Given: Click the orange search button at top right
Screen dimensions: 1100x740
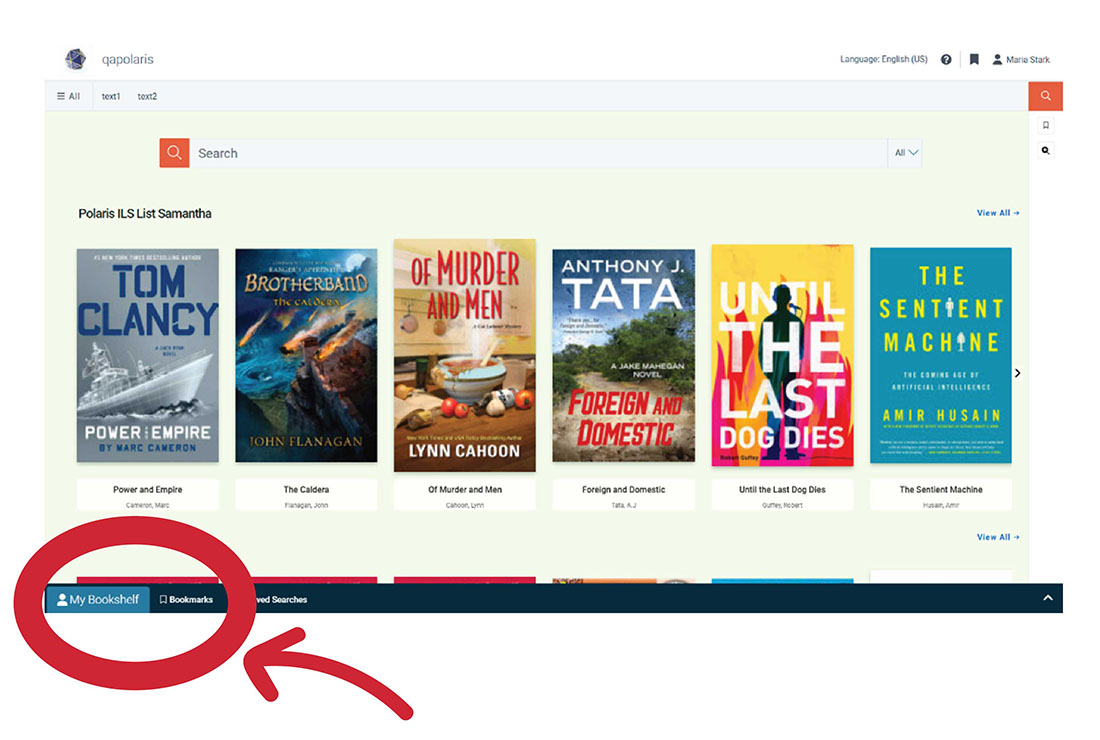Looking at the screenshot, I should point(1045,96).
